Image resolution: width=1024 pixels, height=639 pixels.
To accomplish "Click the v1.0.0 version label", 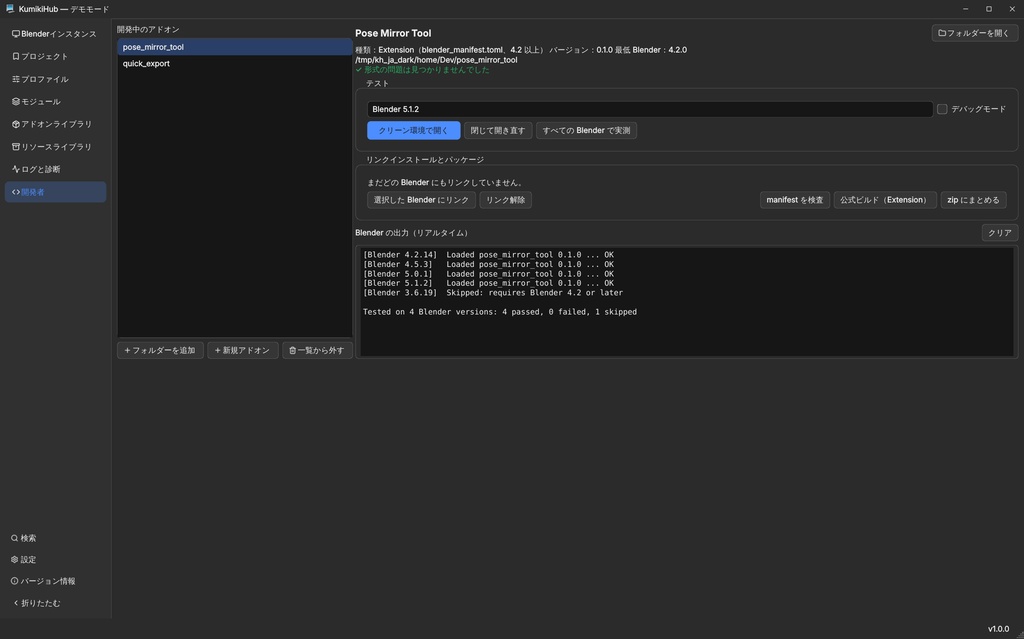I will pyautogui.click(x=998, y=629).
